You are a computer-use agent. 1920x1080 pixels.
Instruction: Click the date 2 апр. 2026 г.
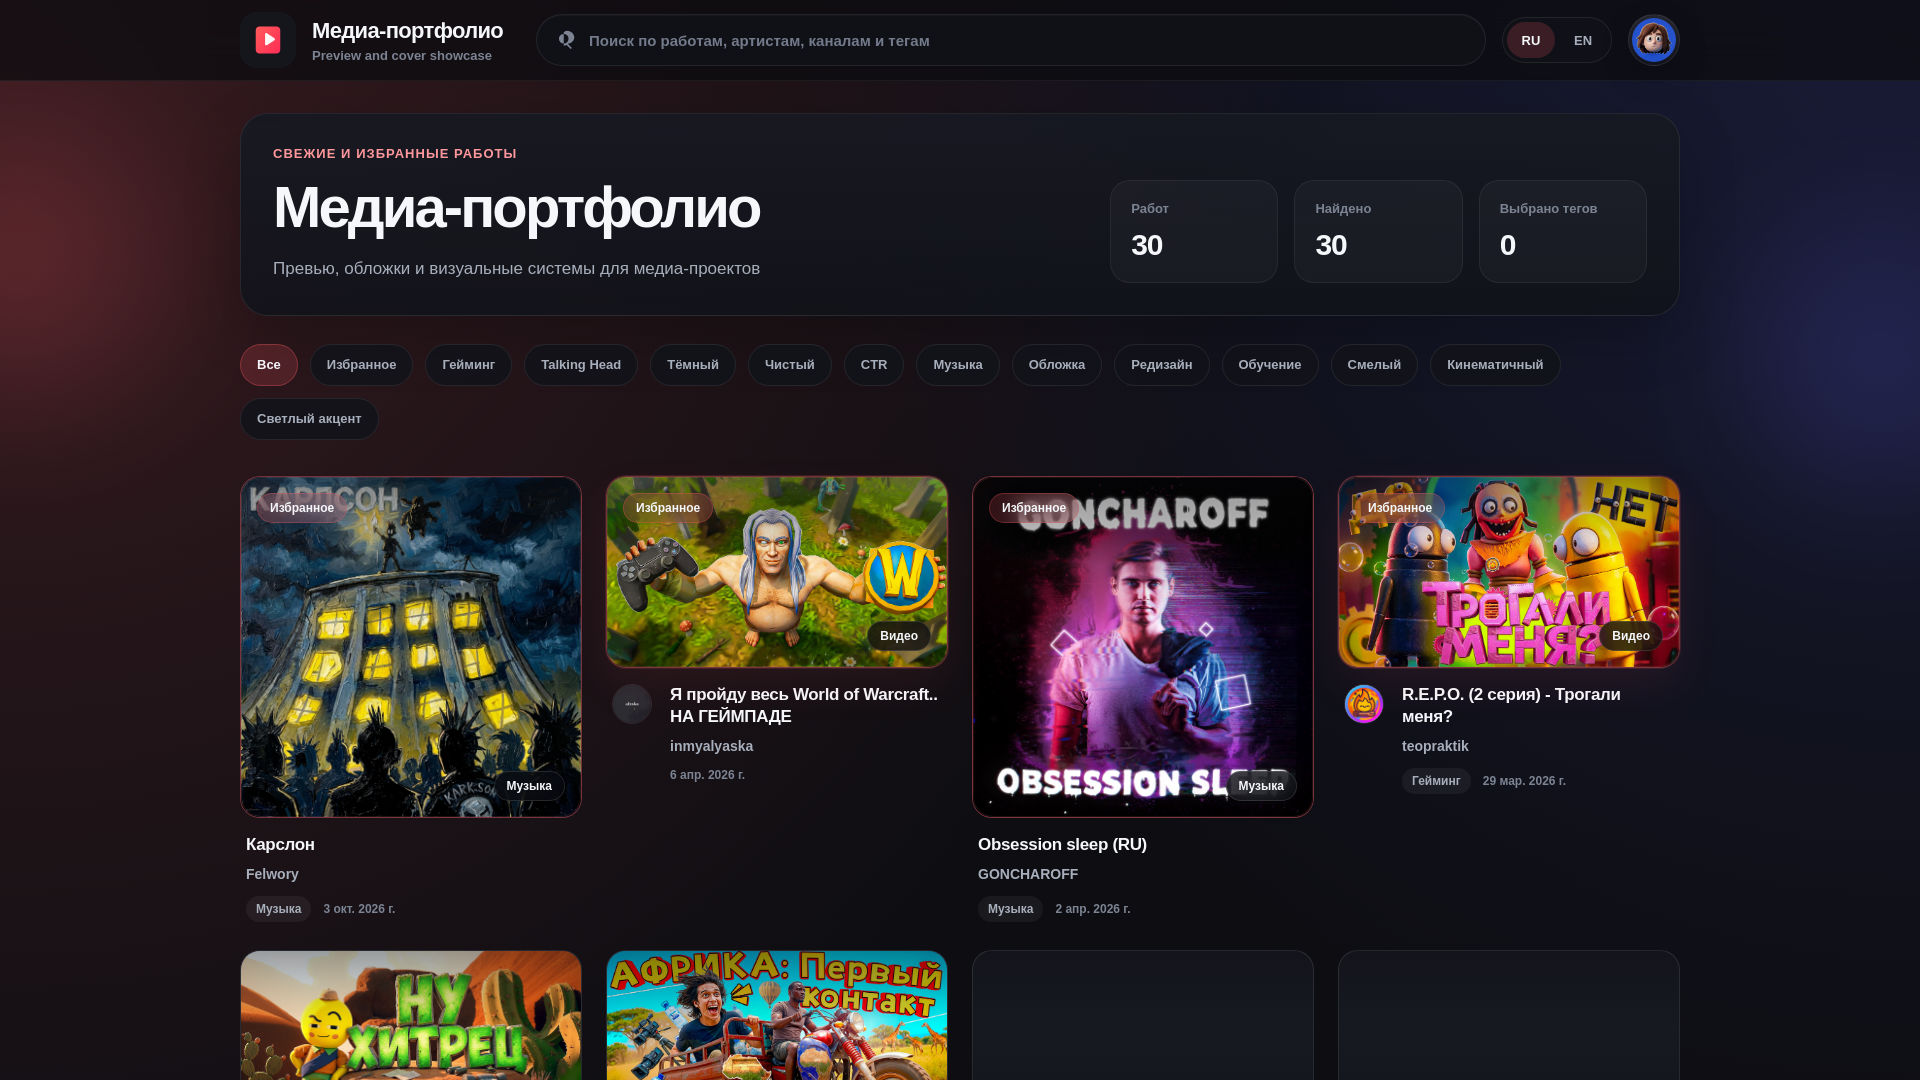[1093, 909]
